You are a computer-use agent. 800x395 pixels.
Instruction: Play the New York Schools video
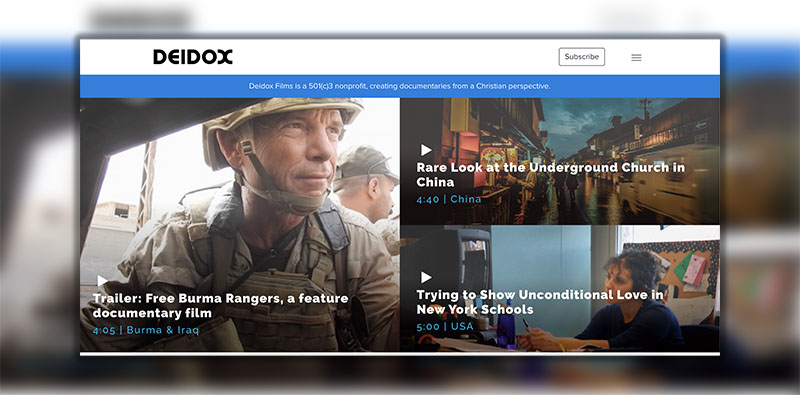pos(426,277)
